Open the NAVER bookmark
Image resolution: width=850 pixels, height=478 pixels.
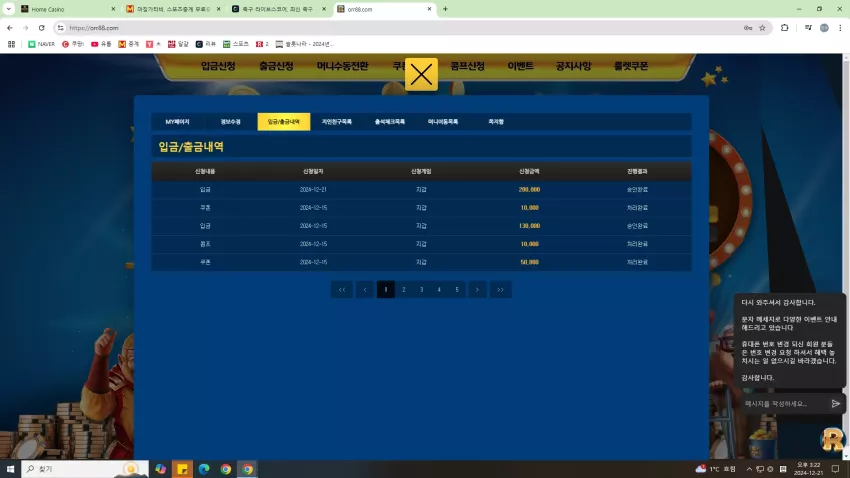click(x=41, y=44)
